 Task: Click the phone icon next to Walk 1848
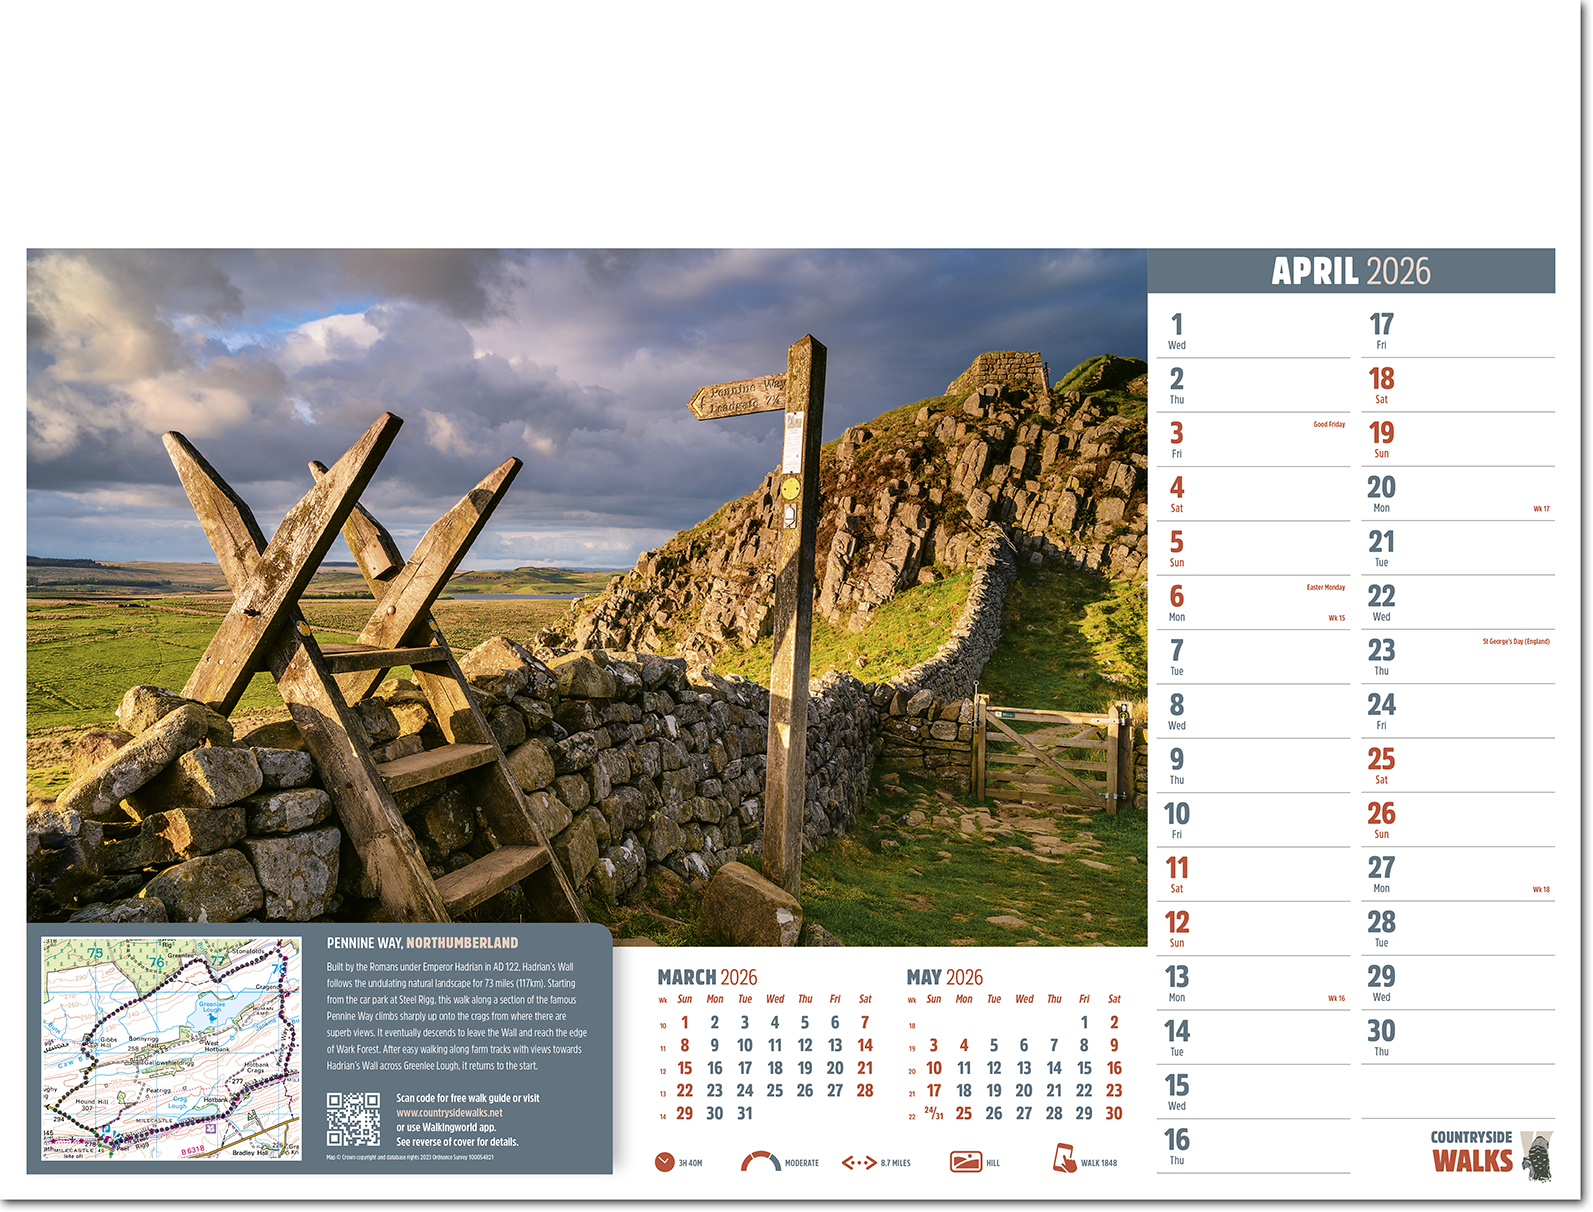[1064, 1158]
